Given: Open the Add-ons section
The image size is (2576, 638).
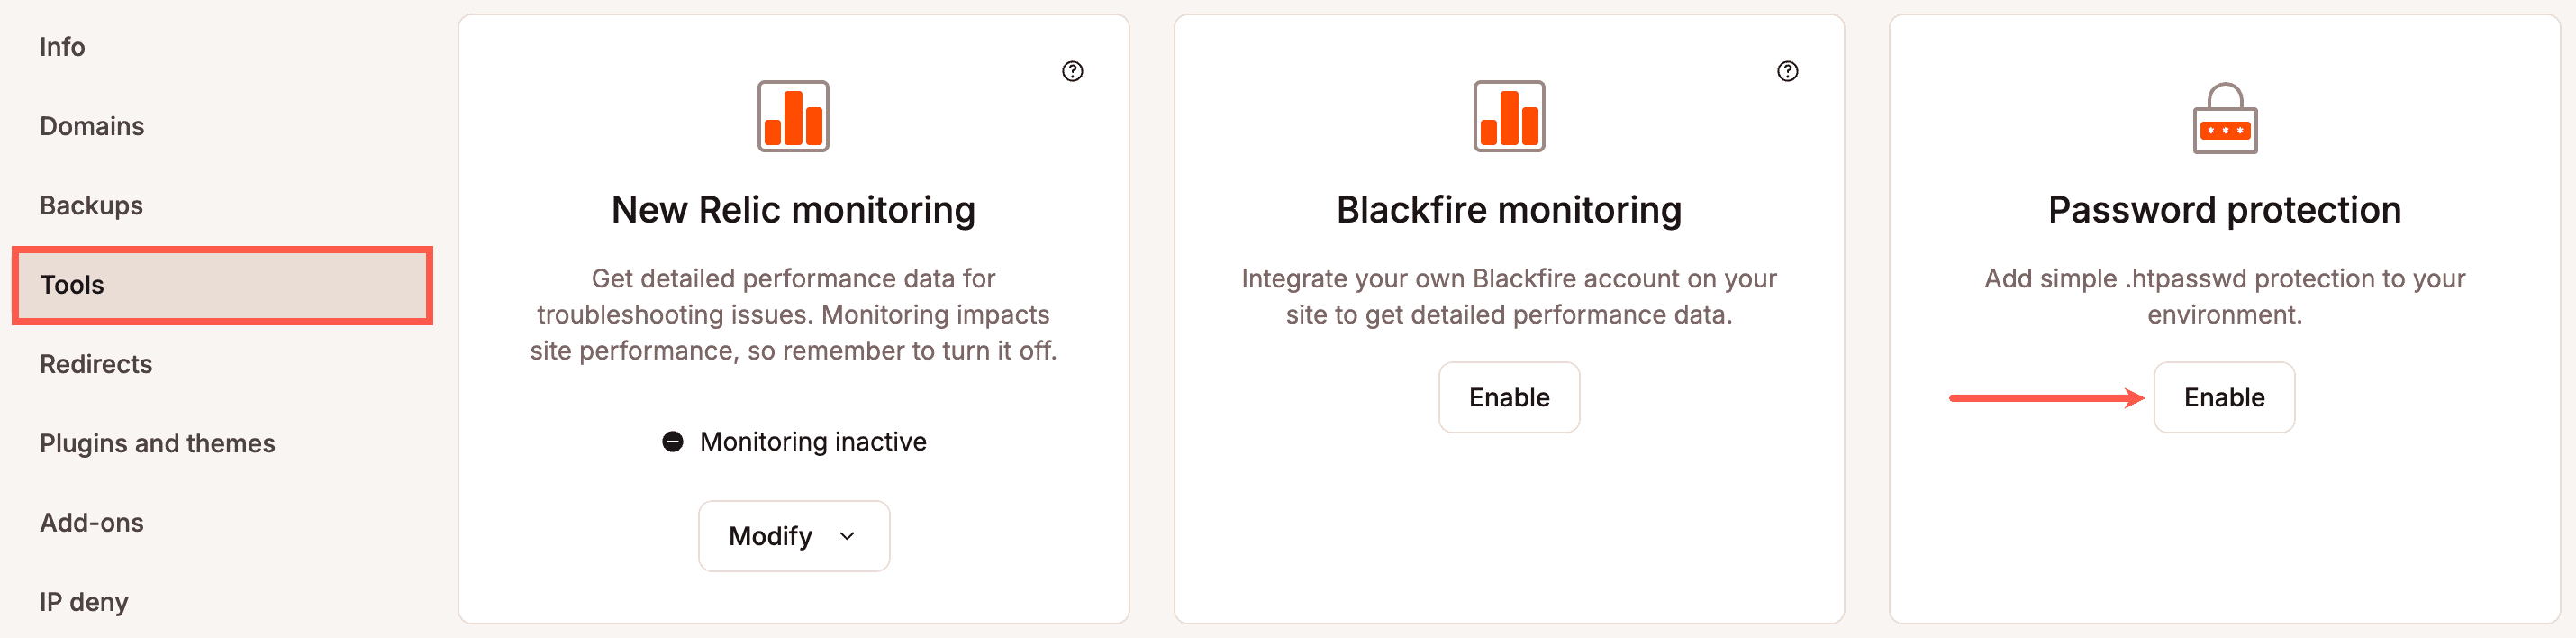Looking at the screenshot, I should click(91, 522).
